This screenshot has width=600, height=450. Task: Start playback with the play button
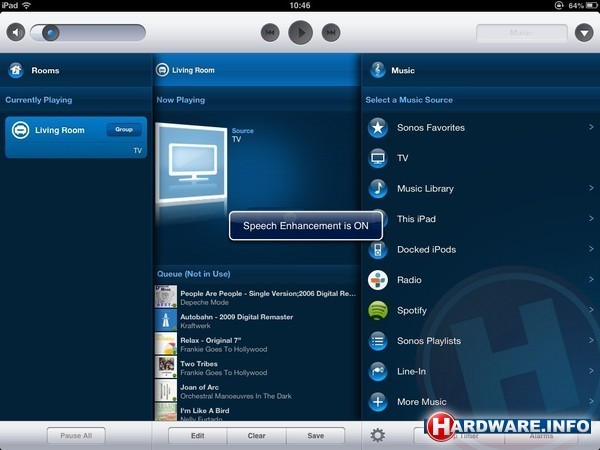(x=300, y=33)
